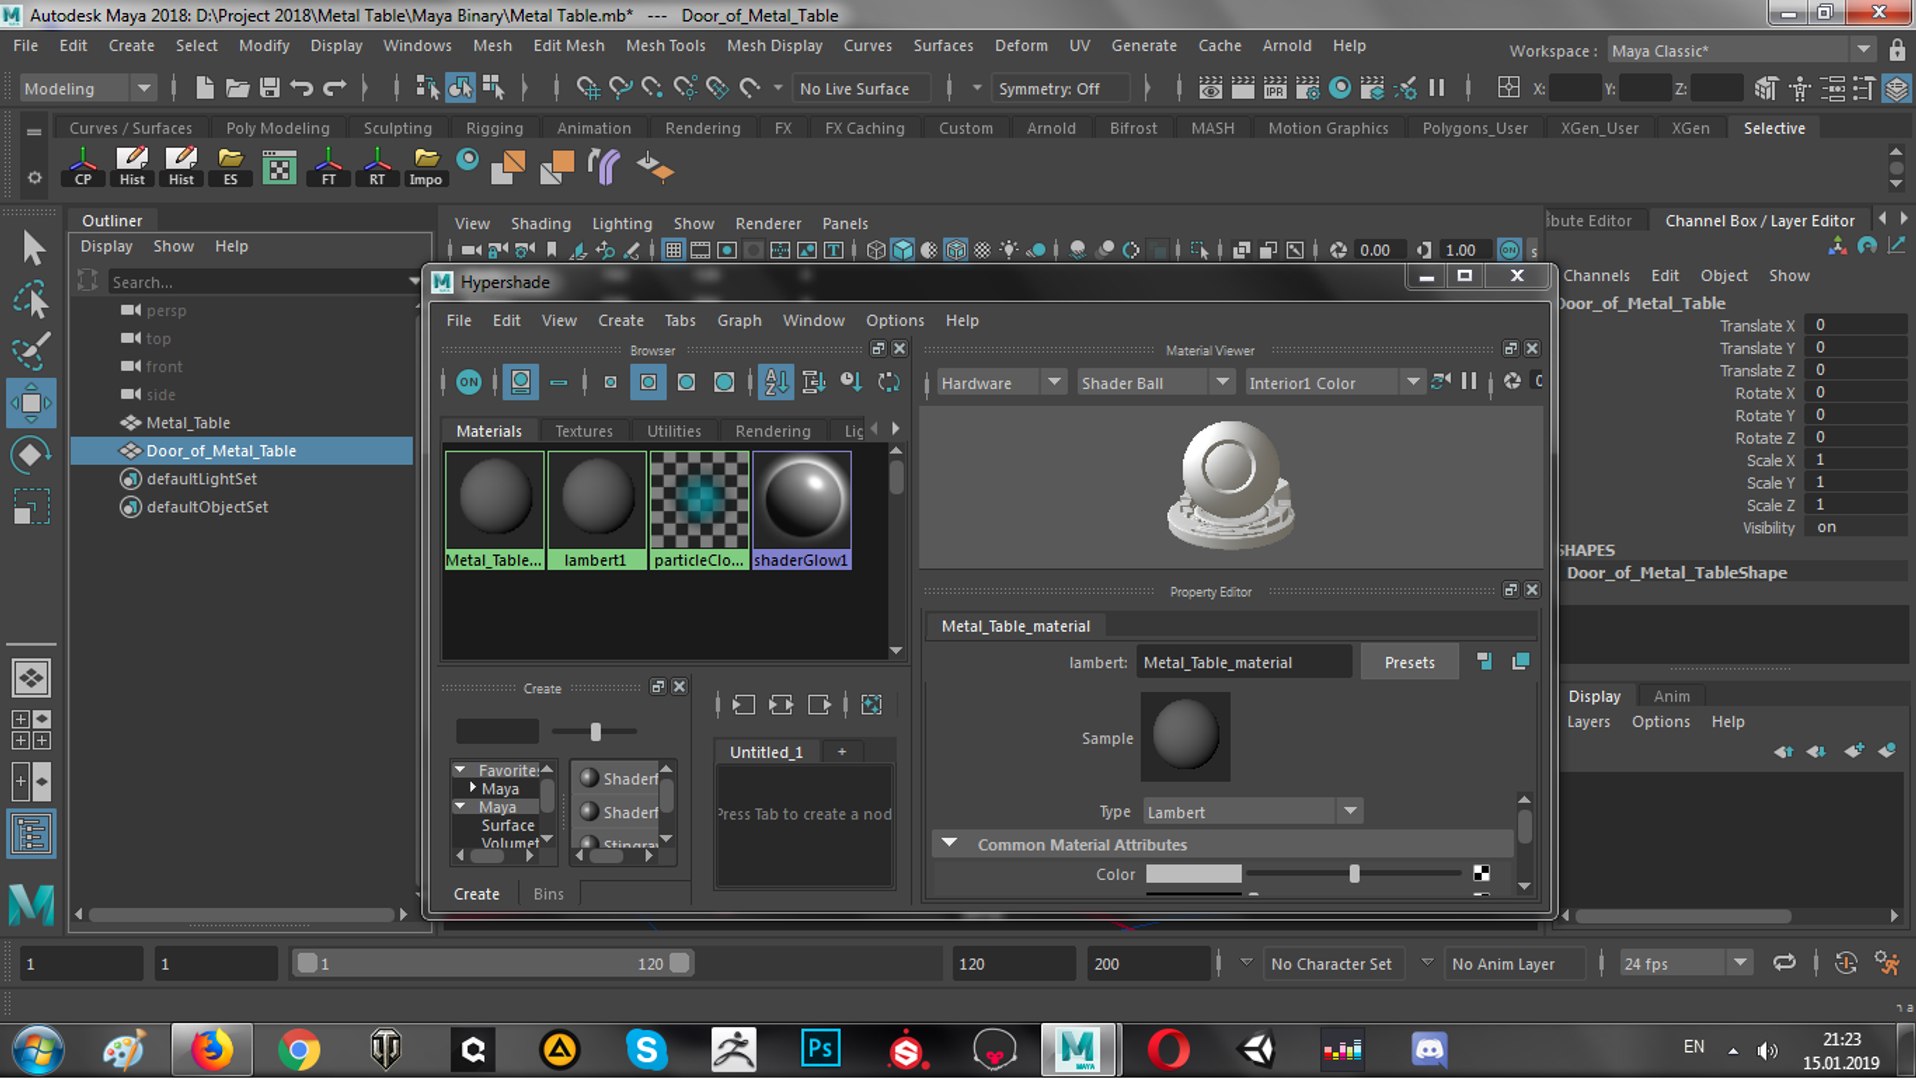1916x1080 pixels.
Task: Click the Freeze Transformations shelf icon
Action: [x=328, y=167]
